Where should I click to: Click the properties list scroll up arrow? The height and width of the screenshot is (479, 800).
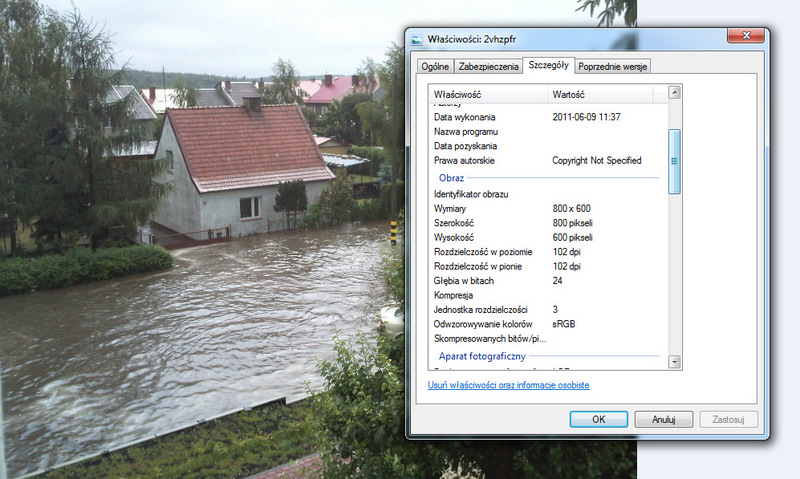[674, 92]
